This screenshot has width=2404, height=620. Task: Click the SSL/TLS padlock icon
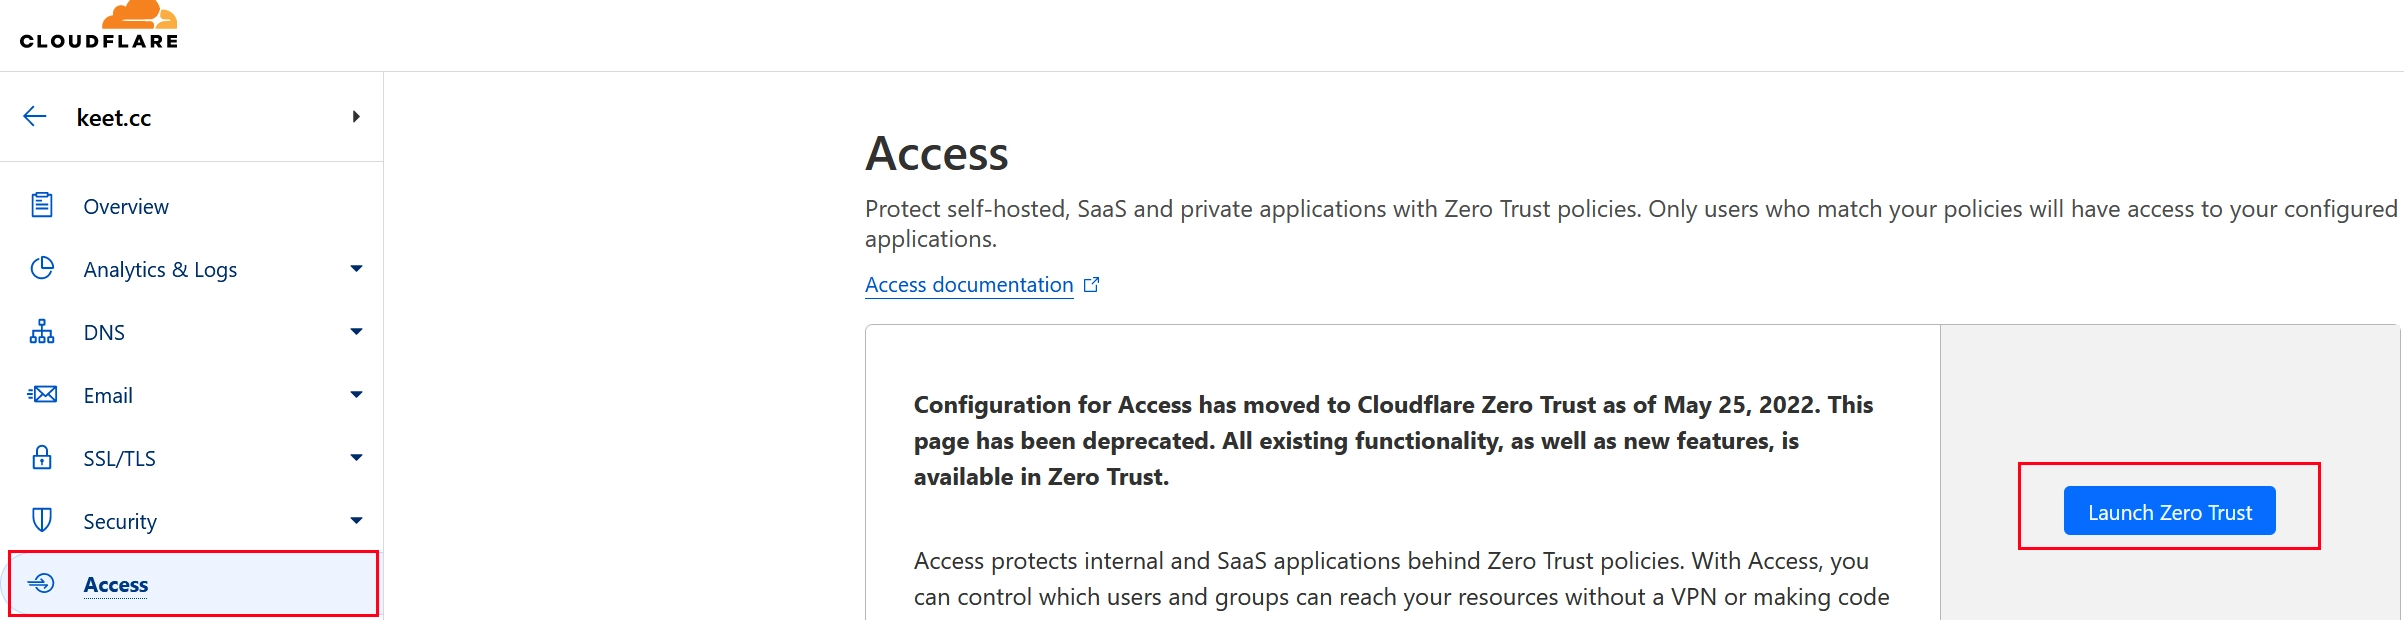42,457
